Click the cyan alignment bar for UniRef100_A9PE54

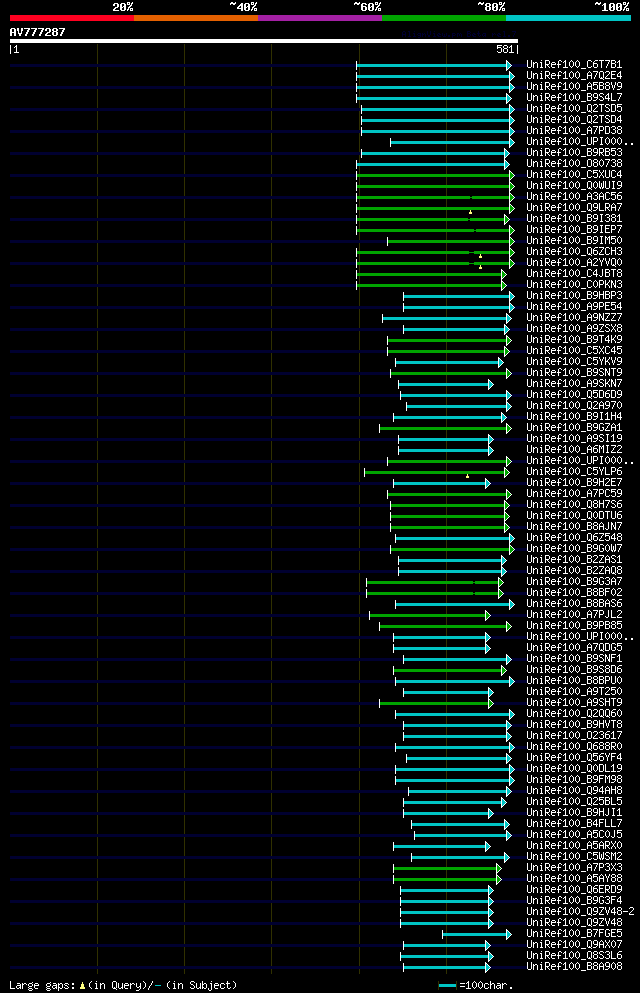pyautogui.click(x=458, y=307)
